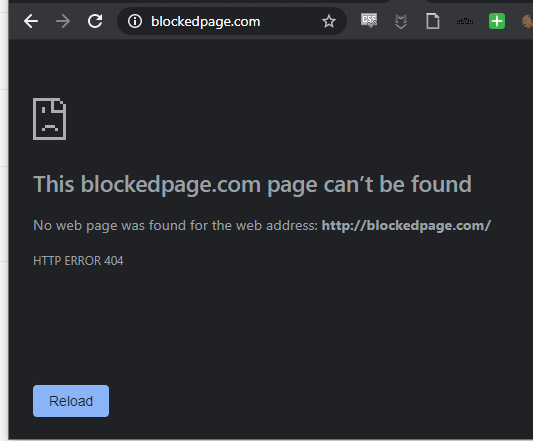Click the empty dark area of the error page
The width and height of the screenshot is (533, 441).
click(x=306, y=323)
